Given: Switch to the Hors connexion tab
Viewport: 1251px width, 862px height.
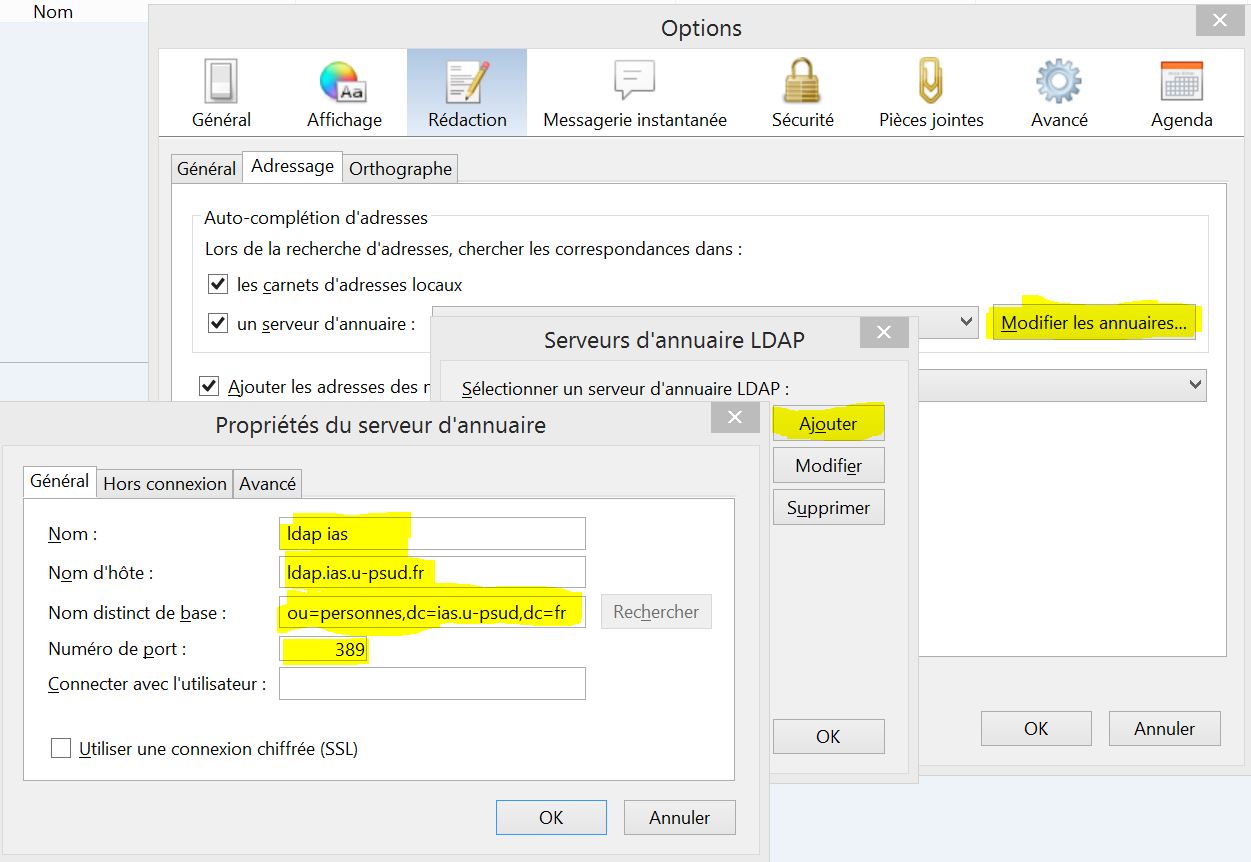Looking at the screenshot, I should (165, 483).
